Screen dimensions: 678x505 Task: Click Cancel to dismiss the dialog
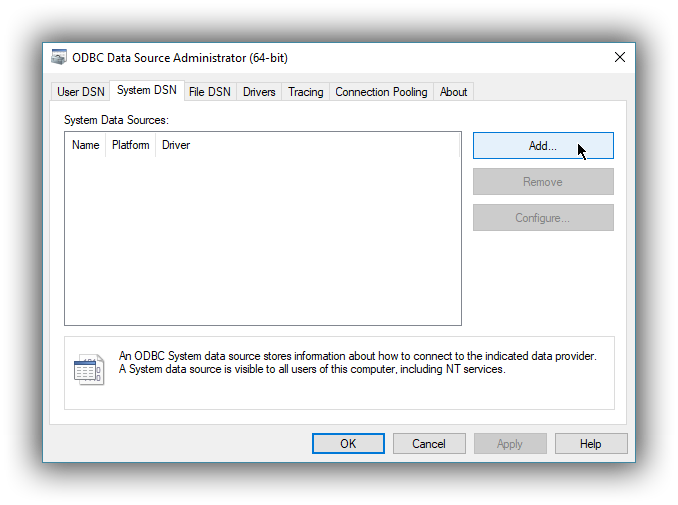(429, 444)
